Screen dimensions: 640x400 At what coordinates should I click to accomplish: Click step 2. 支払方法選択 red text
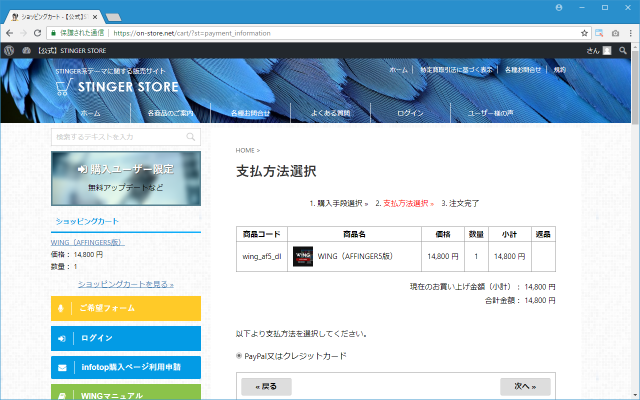coord(404,203)
